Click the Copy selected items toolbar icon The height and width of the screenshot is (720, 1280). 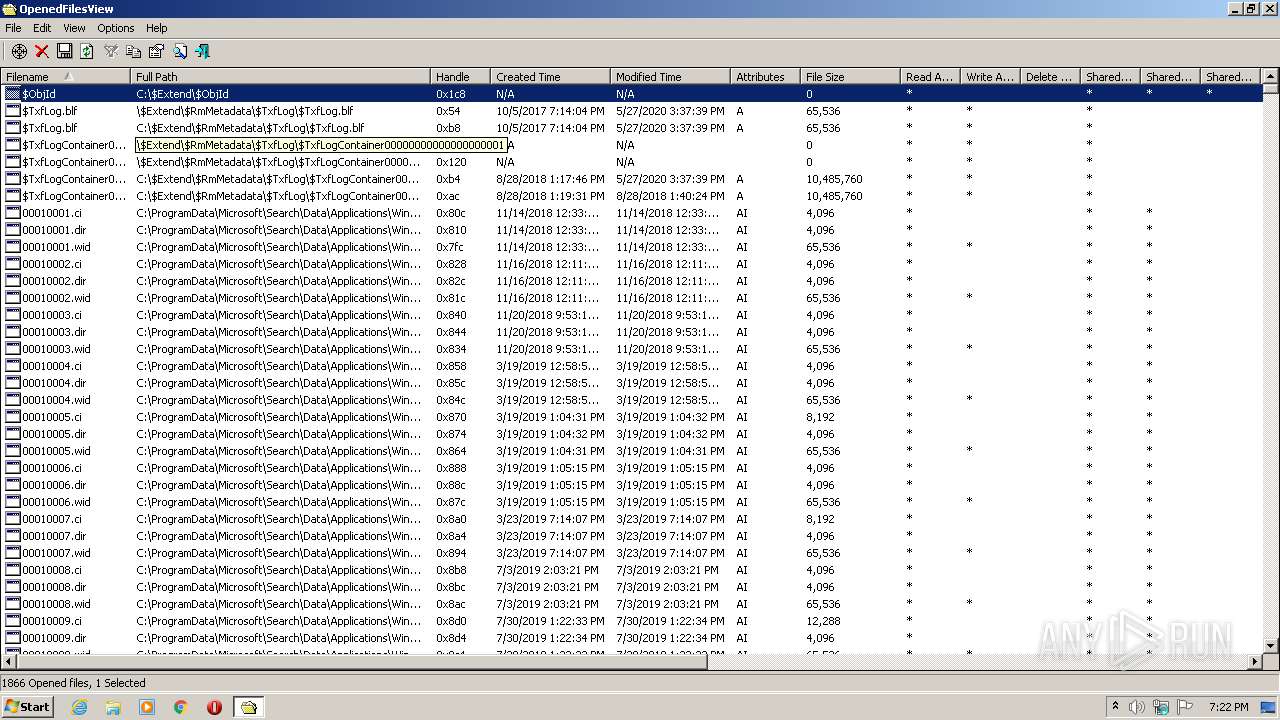(x=133, y=51)
